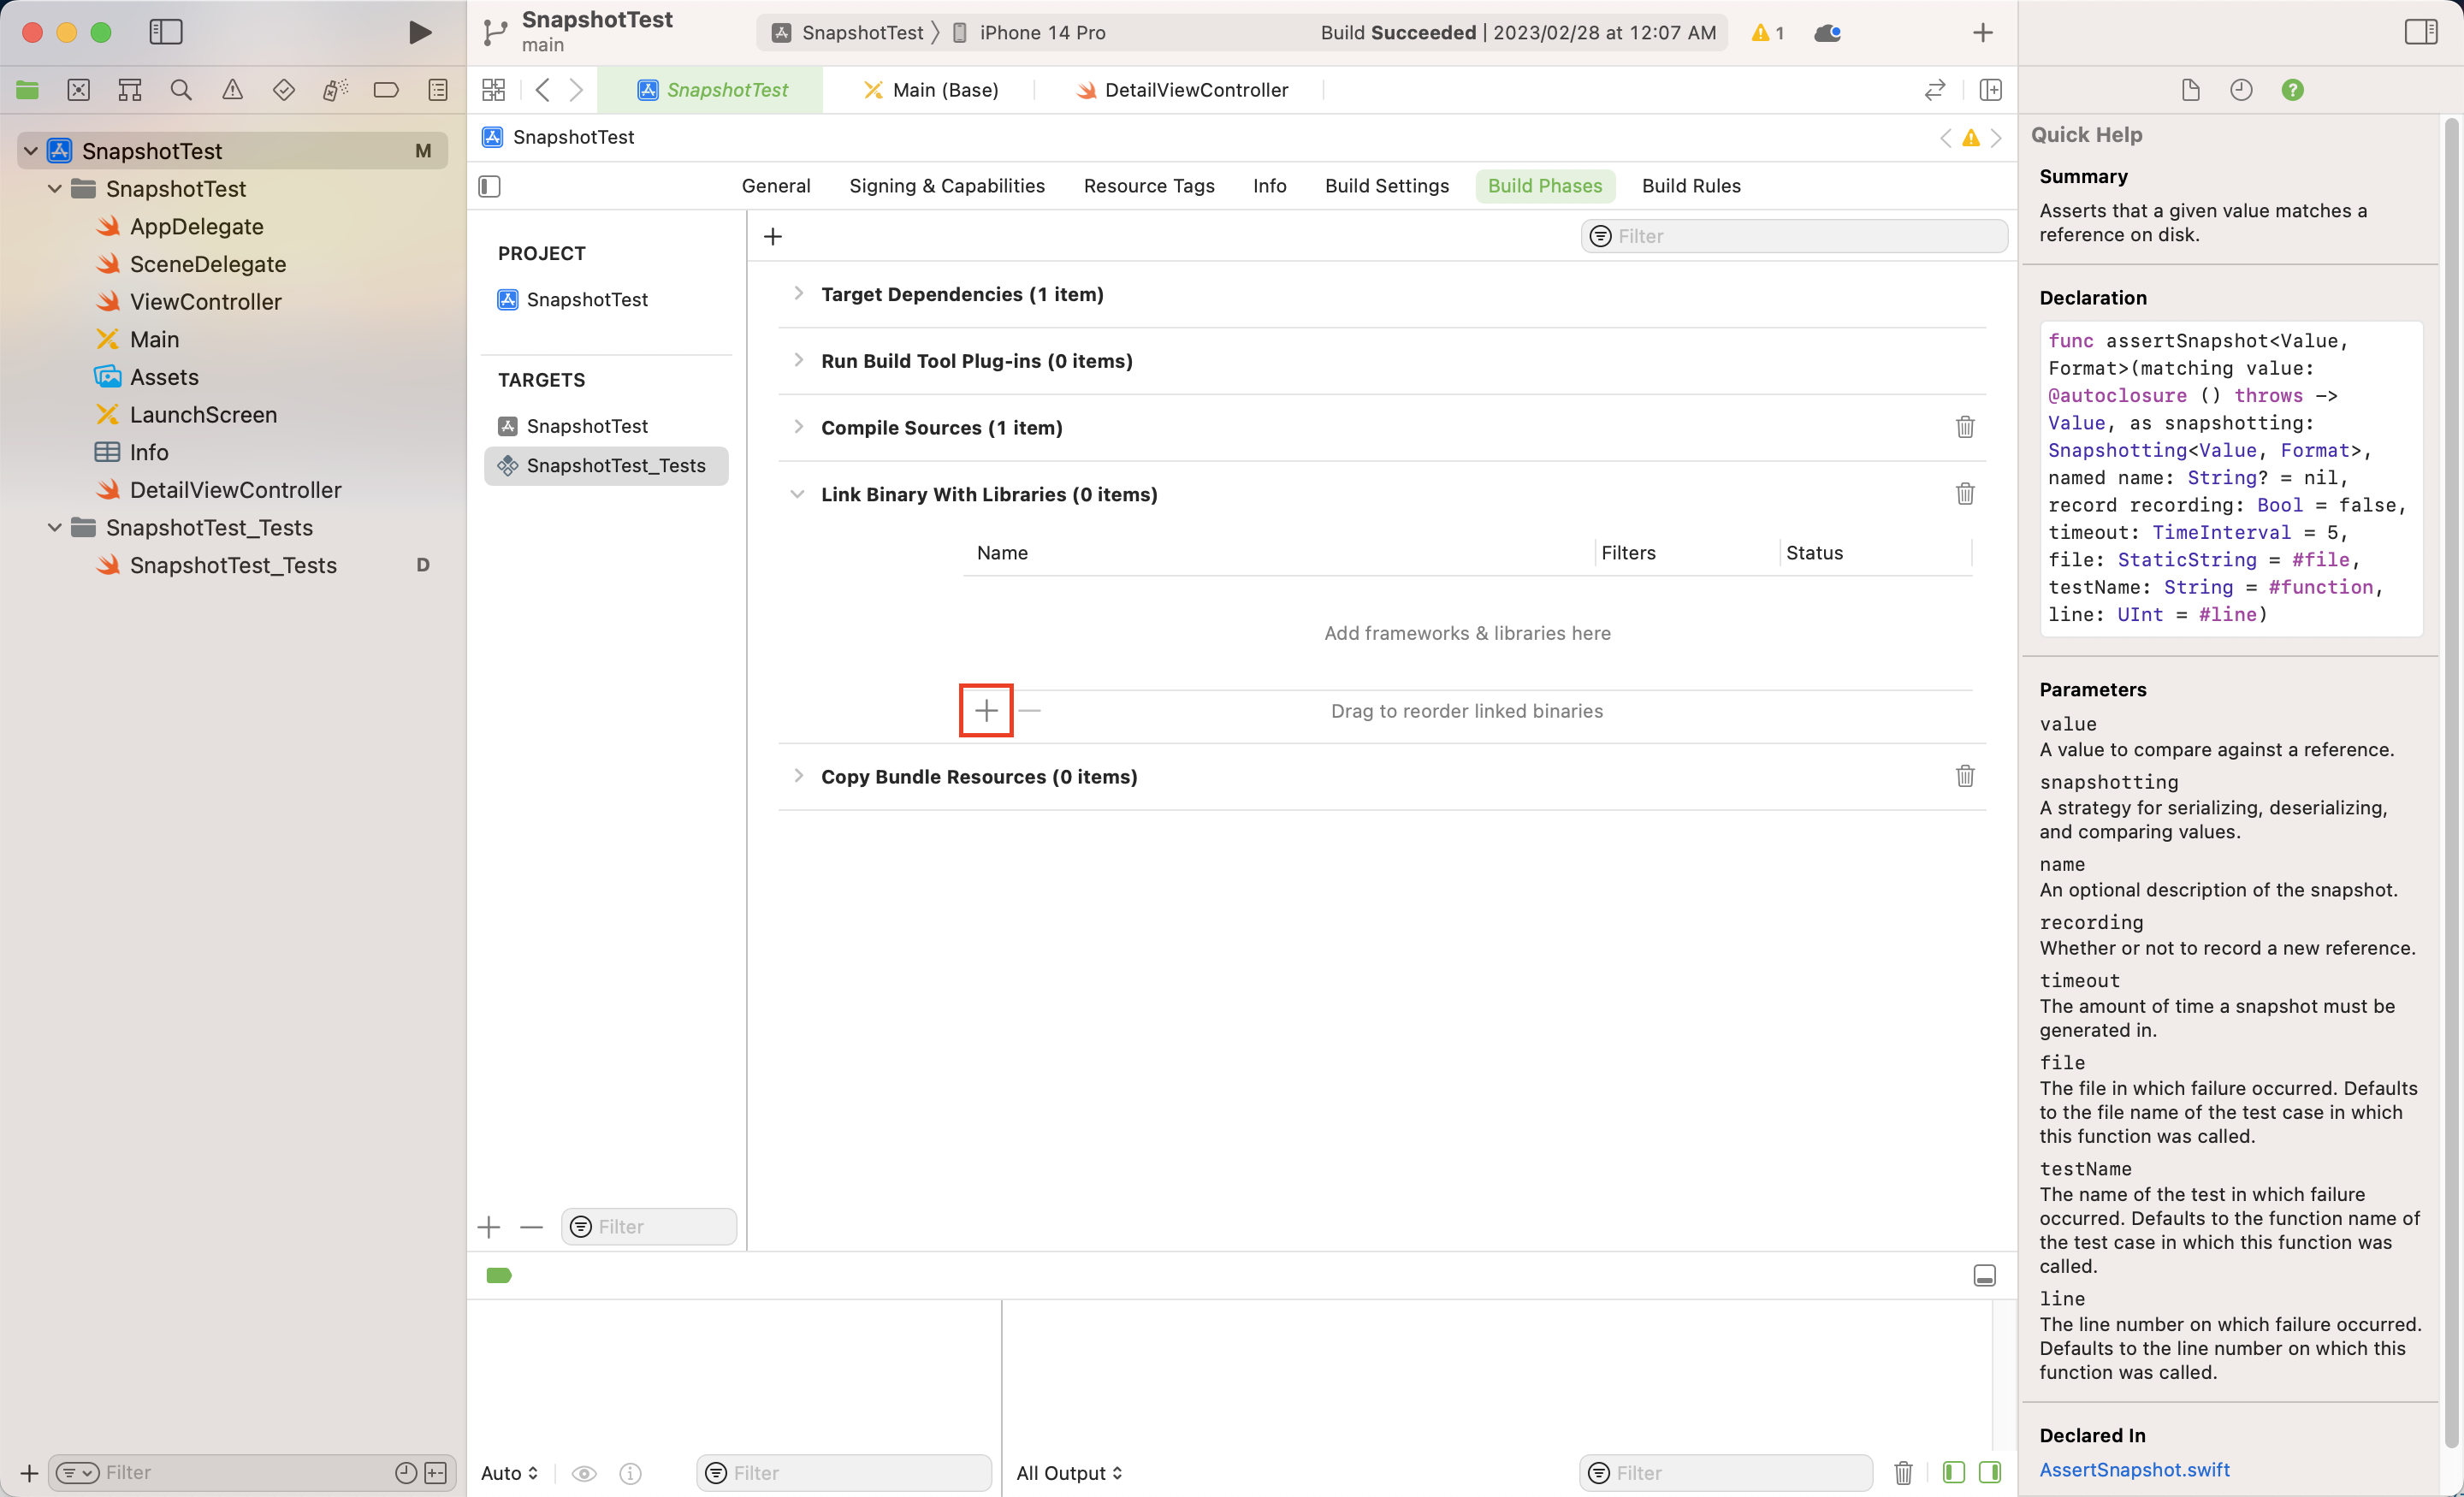Collapse Link Binary With Libraries section
Image resolution: width=2464 pixels, height=1497 pixels.
(798, 494)
